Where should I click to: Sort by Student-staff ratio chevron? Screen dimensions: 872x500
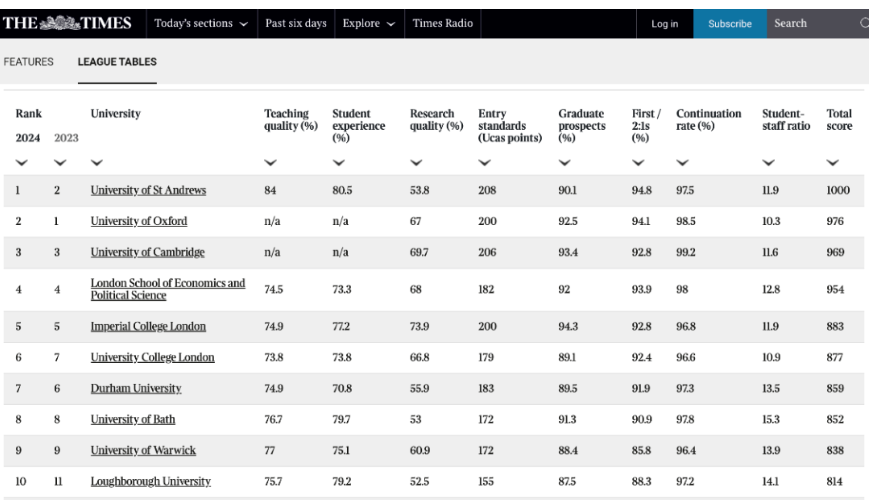point(768,162)
